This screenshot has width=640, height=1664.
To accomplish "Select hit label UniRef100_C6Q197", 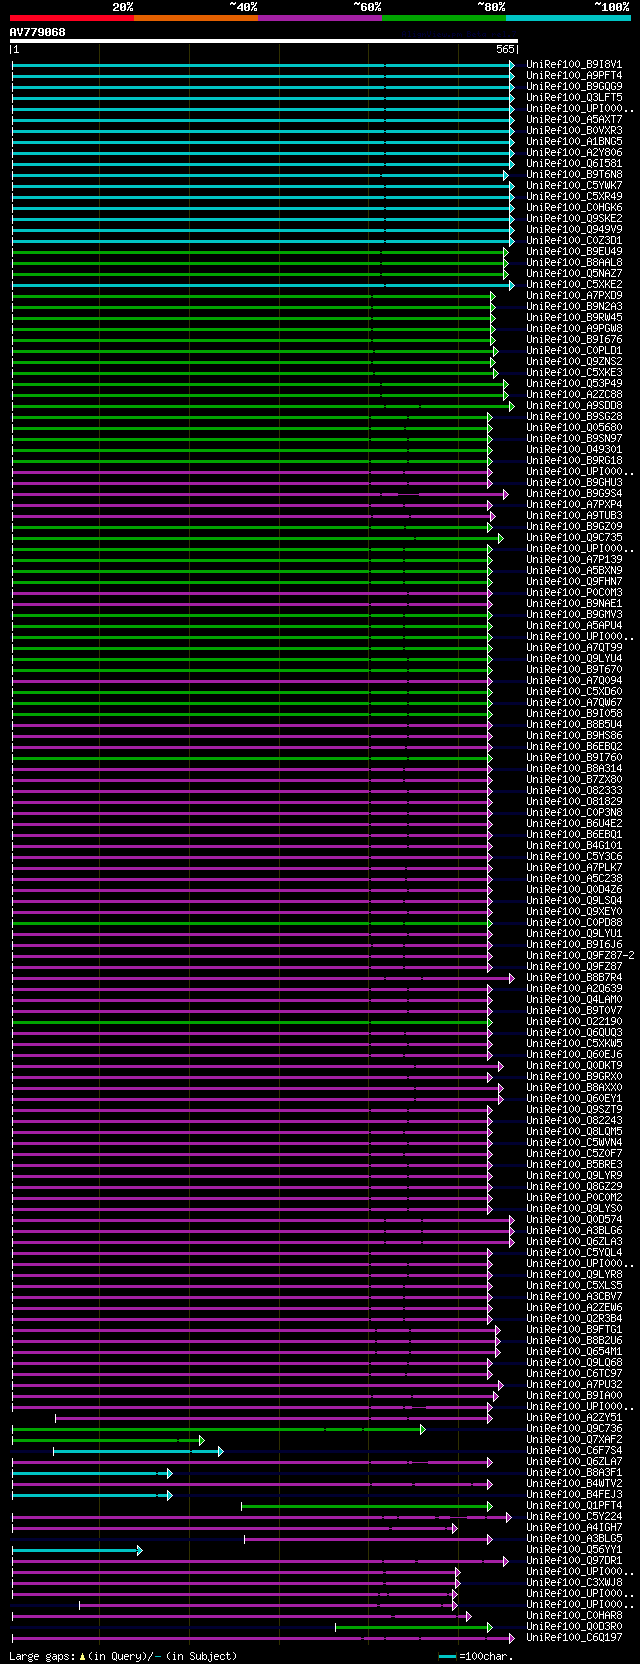I will (x=574, y=1638).
